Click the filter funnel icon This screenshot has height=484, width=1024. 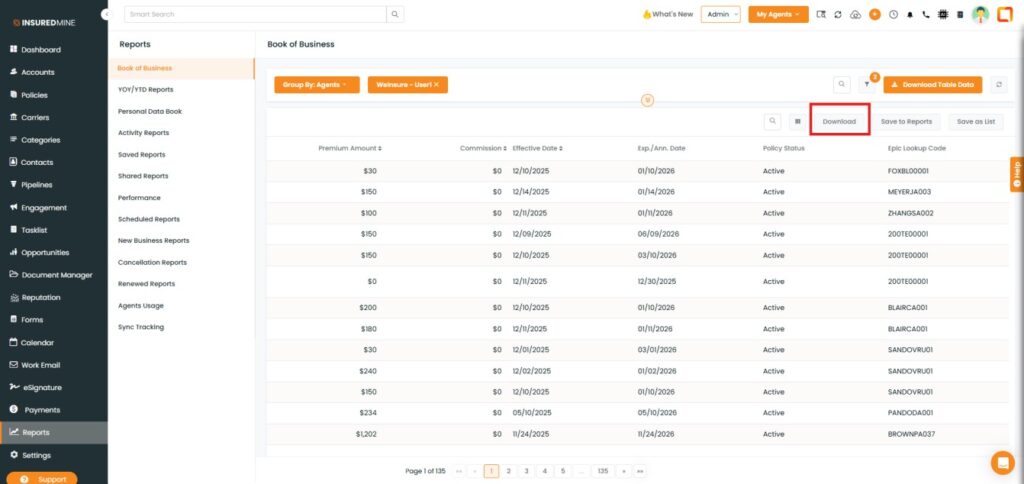pyautogui.click(x=867, y=85)
